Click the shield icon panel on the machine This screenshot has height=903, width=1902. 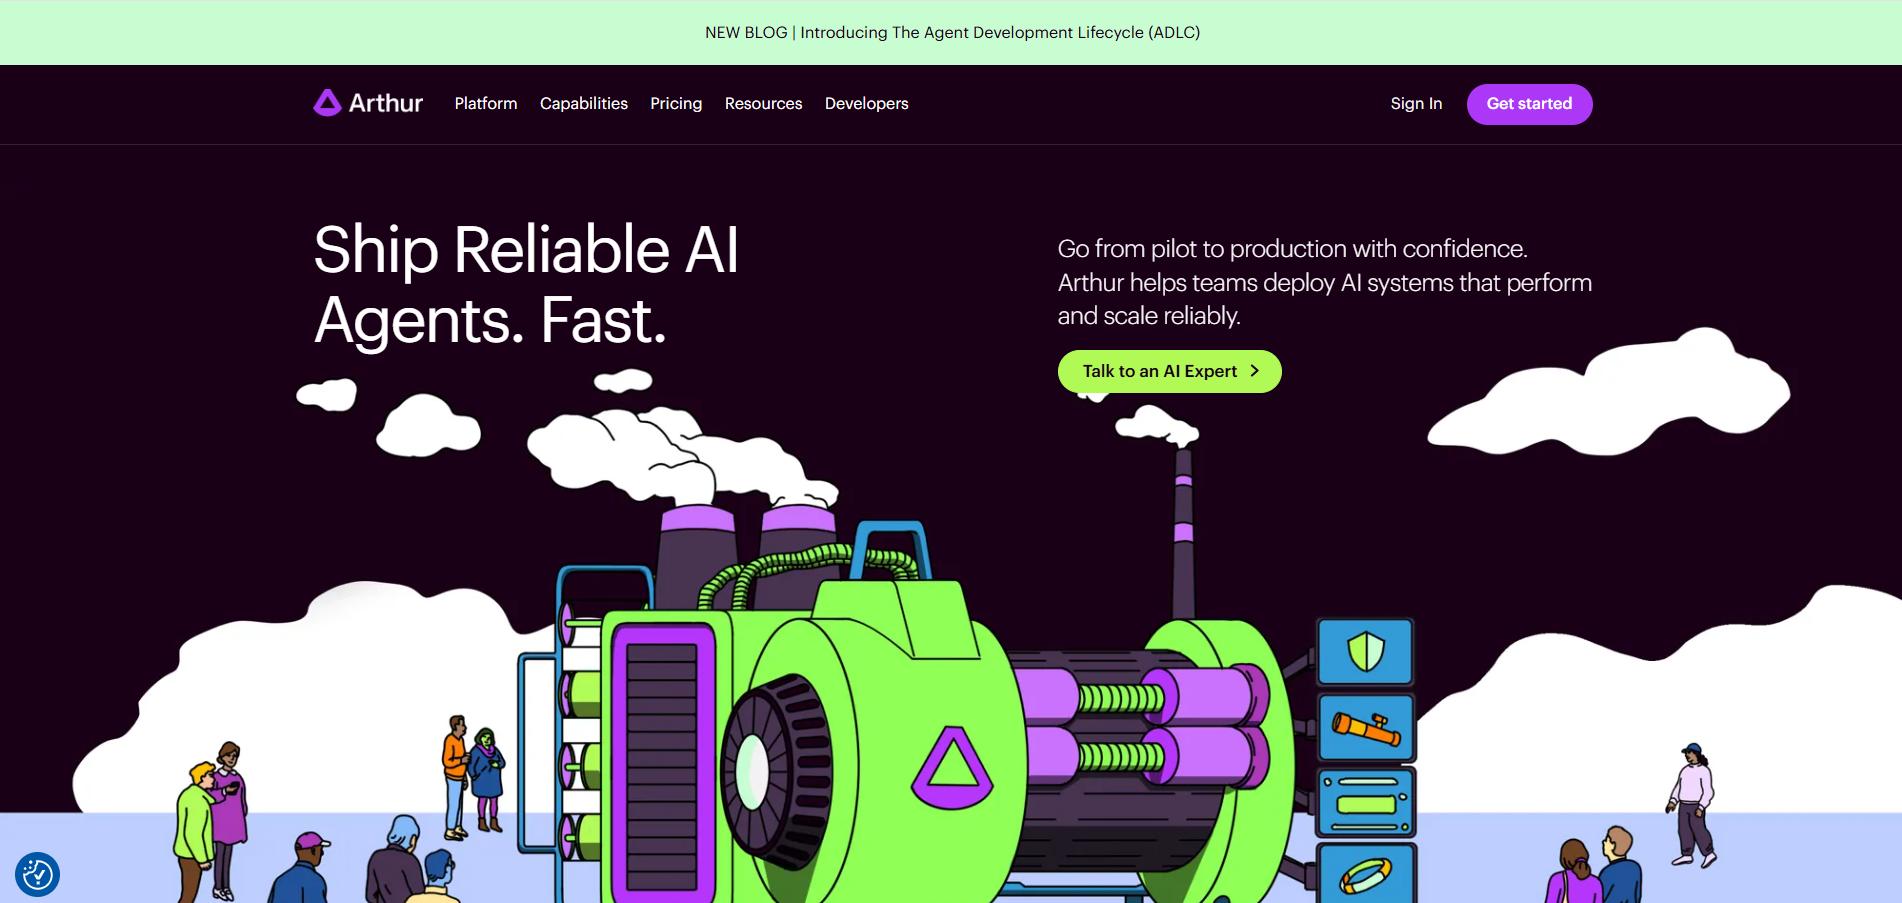pos(1366,652)
